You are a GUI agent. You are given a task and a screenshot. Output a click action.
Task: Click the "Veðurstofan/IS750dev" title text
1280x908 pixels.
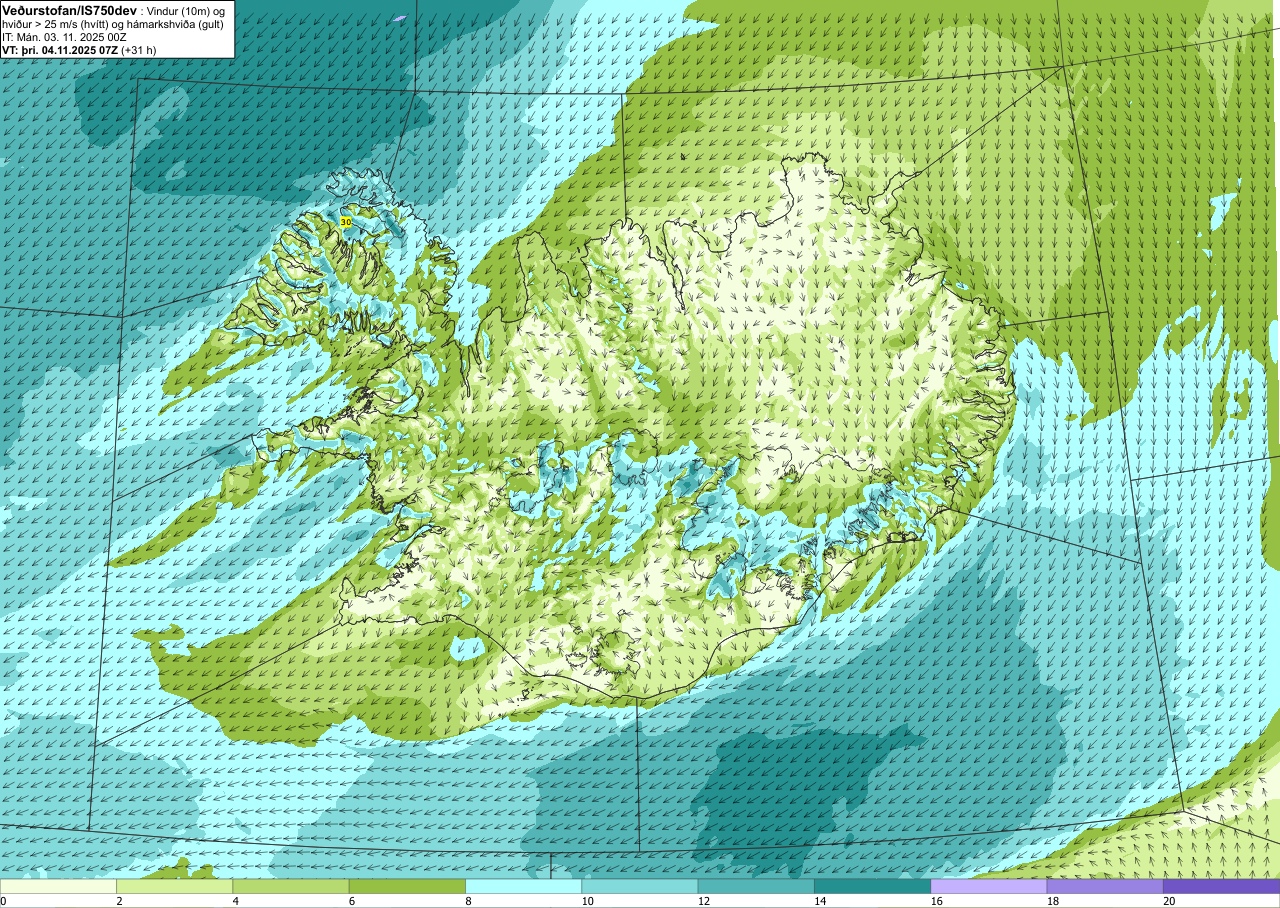point(69,11)
